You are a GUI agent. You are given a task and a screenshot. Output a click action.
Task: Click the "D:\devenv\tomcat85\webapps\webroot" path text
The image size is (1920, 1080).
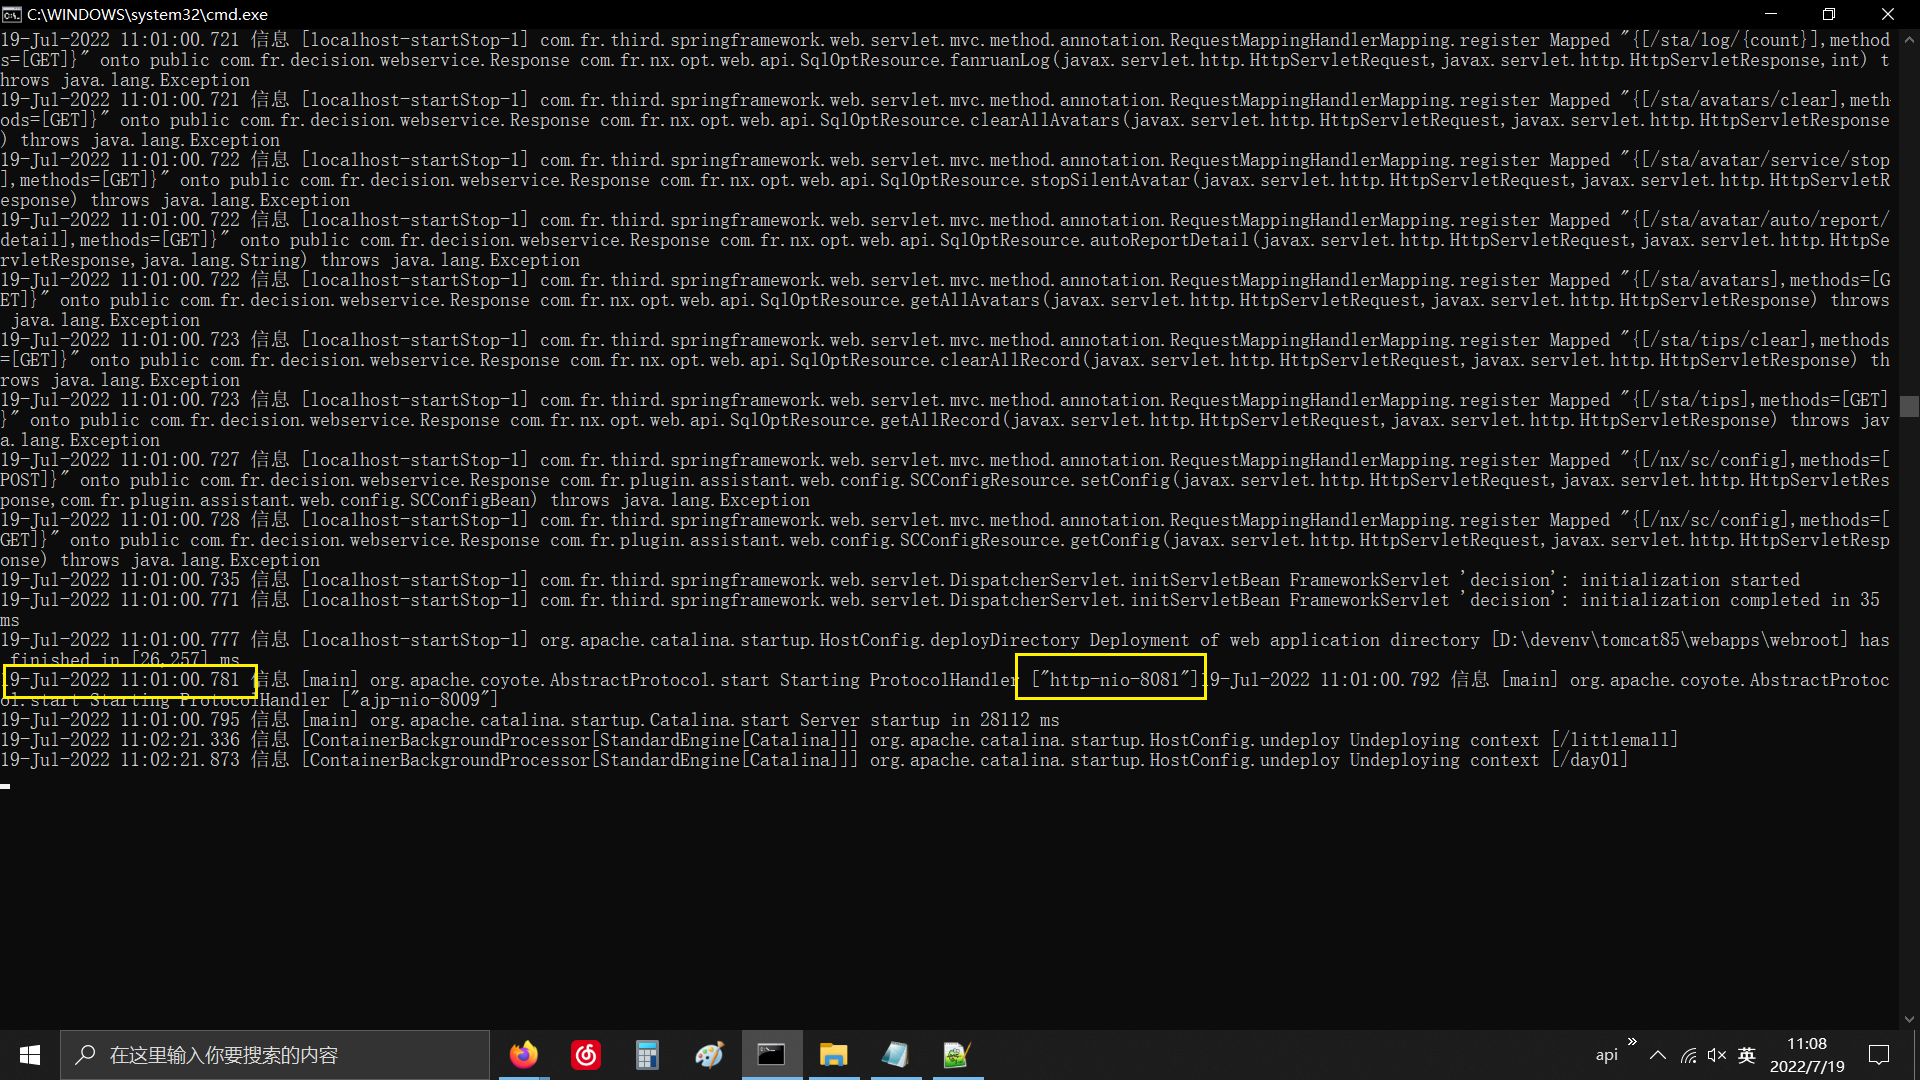tap(1669, 640)
